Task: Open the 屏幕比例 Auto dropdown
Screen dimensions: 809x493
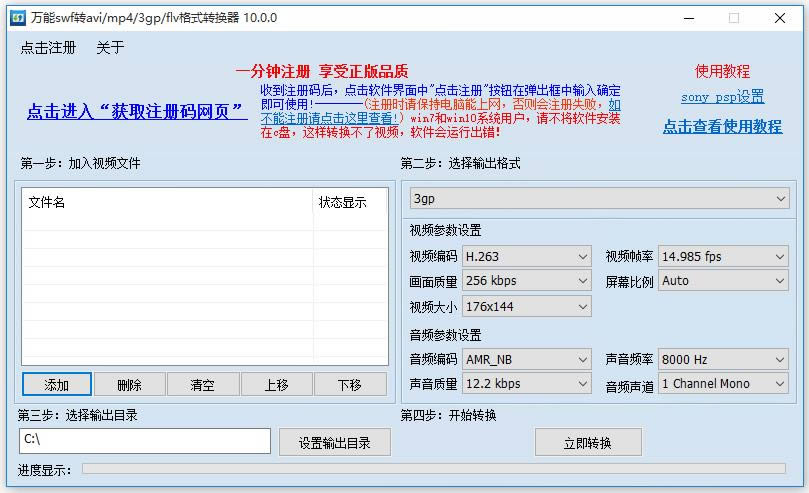Action: (x=723, y=281)
